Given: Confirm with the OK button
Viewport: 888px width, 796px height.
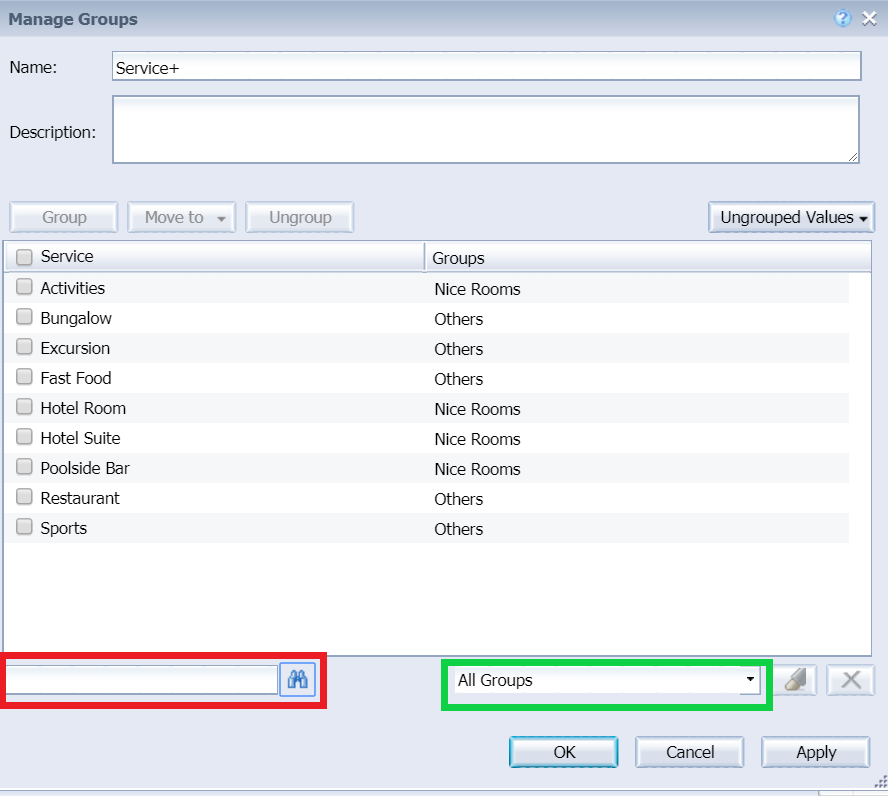Looking at the screenshot, I should click(x=564, y=752).
